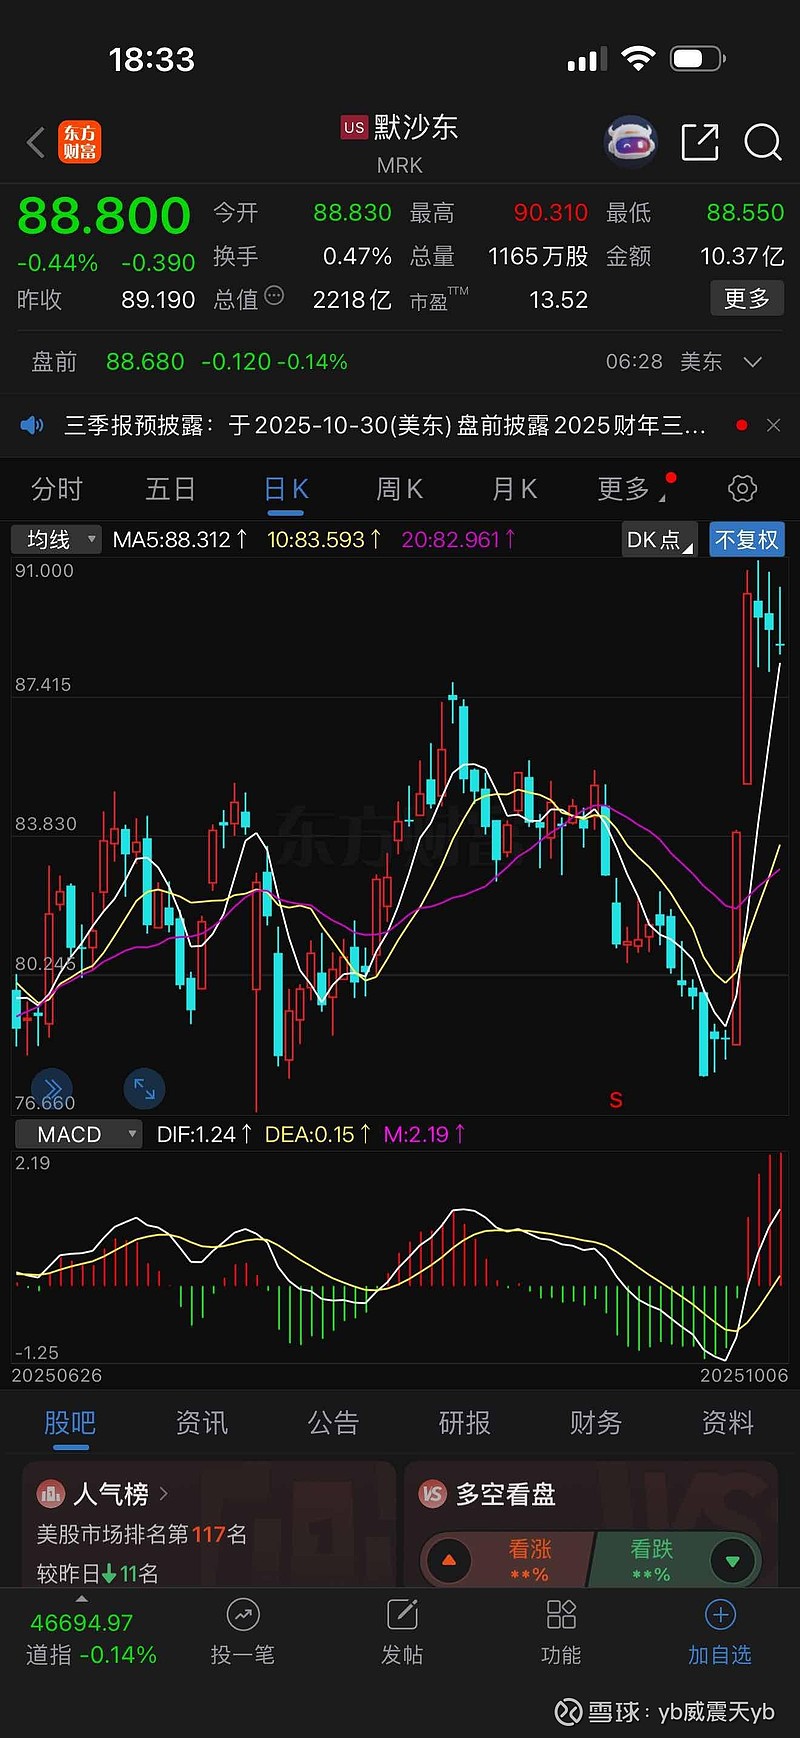Image resolution: width=800 pixels, height=1738 pixels.
Task: Tap the 最高 value 90.310
Action: coord(550,212)
